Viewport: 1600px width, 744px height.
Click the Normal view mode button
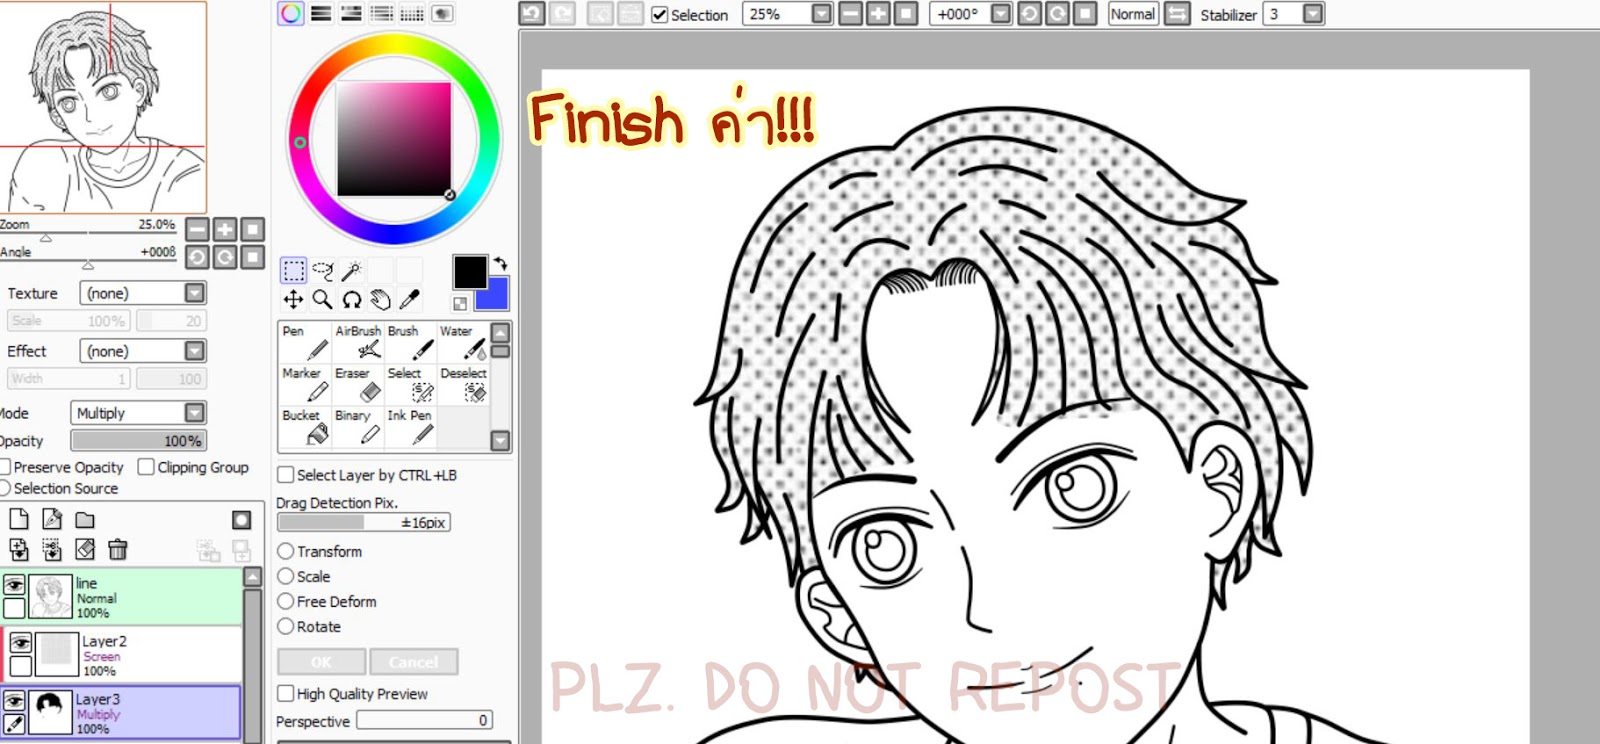[x=1133, y=14]
